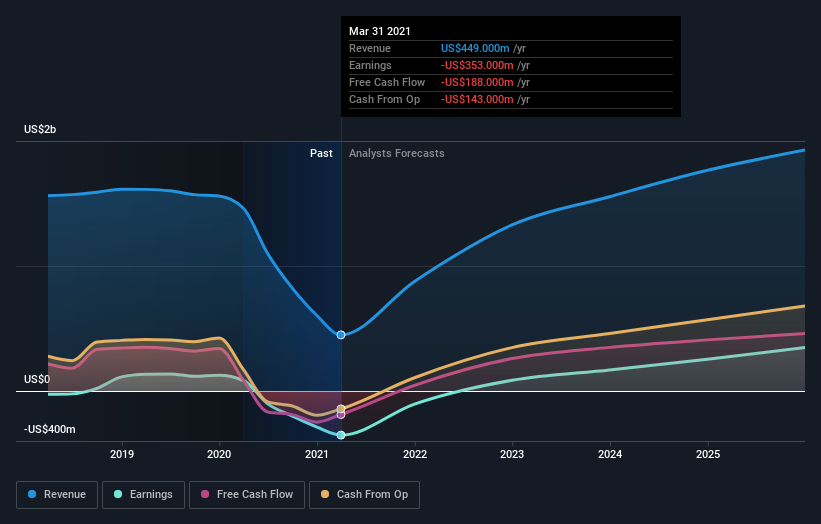821x524 pixels.
Task: Click the Revenue row label in tooltip
Action: pyautogui.click(x=370, y=48)
